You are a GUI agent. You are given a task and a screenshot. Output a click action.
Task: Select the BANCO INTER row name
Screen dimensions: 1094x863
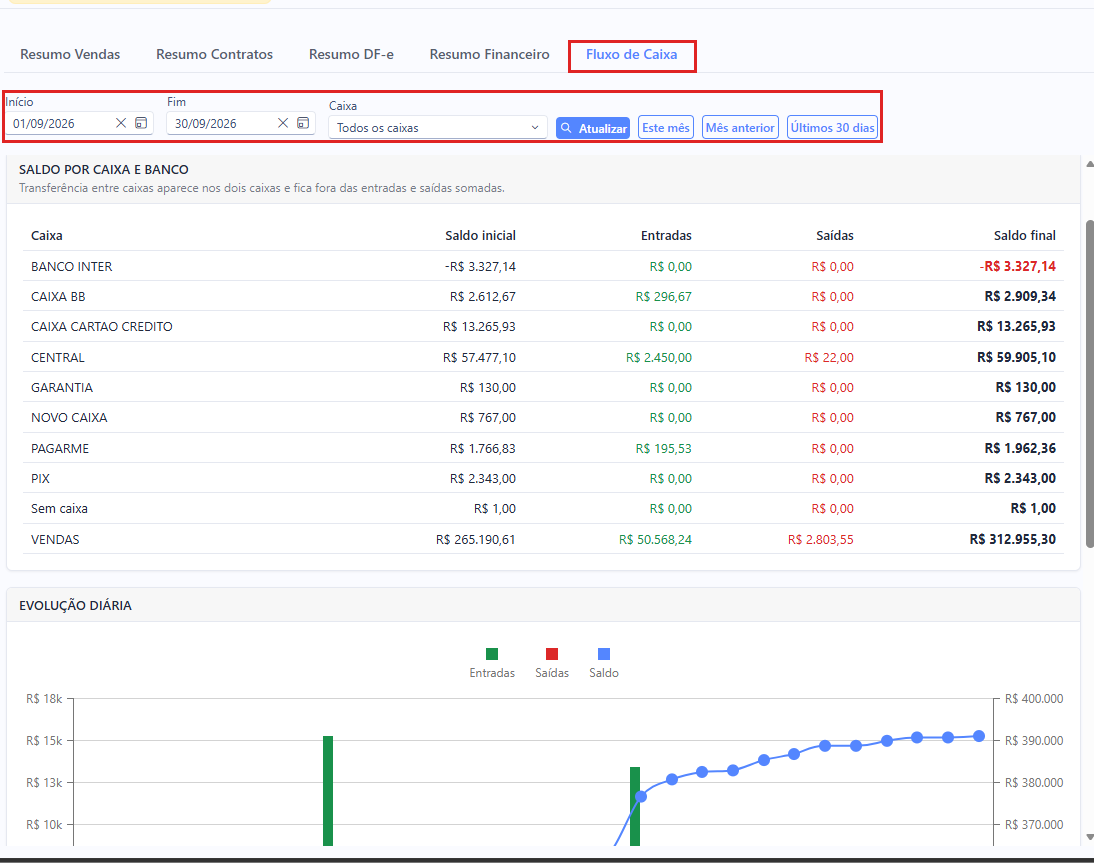coord(72,267)
